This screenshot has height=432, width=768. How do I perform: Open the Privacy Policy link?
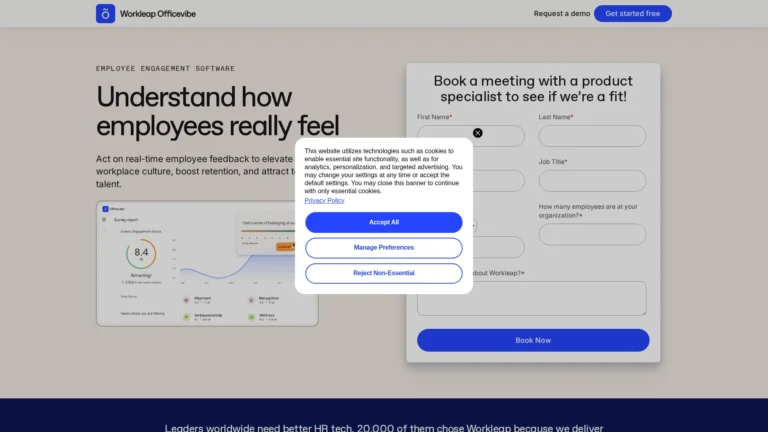point(324,200)
